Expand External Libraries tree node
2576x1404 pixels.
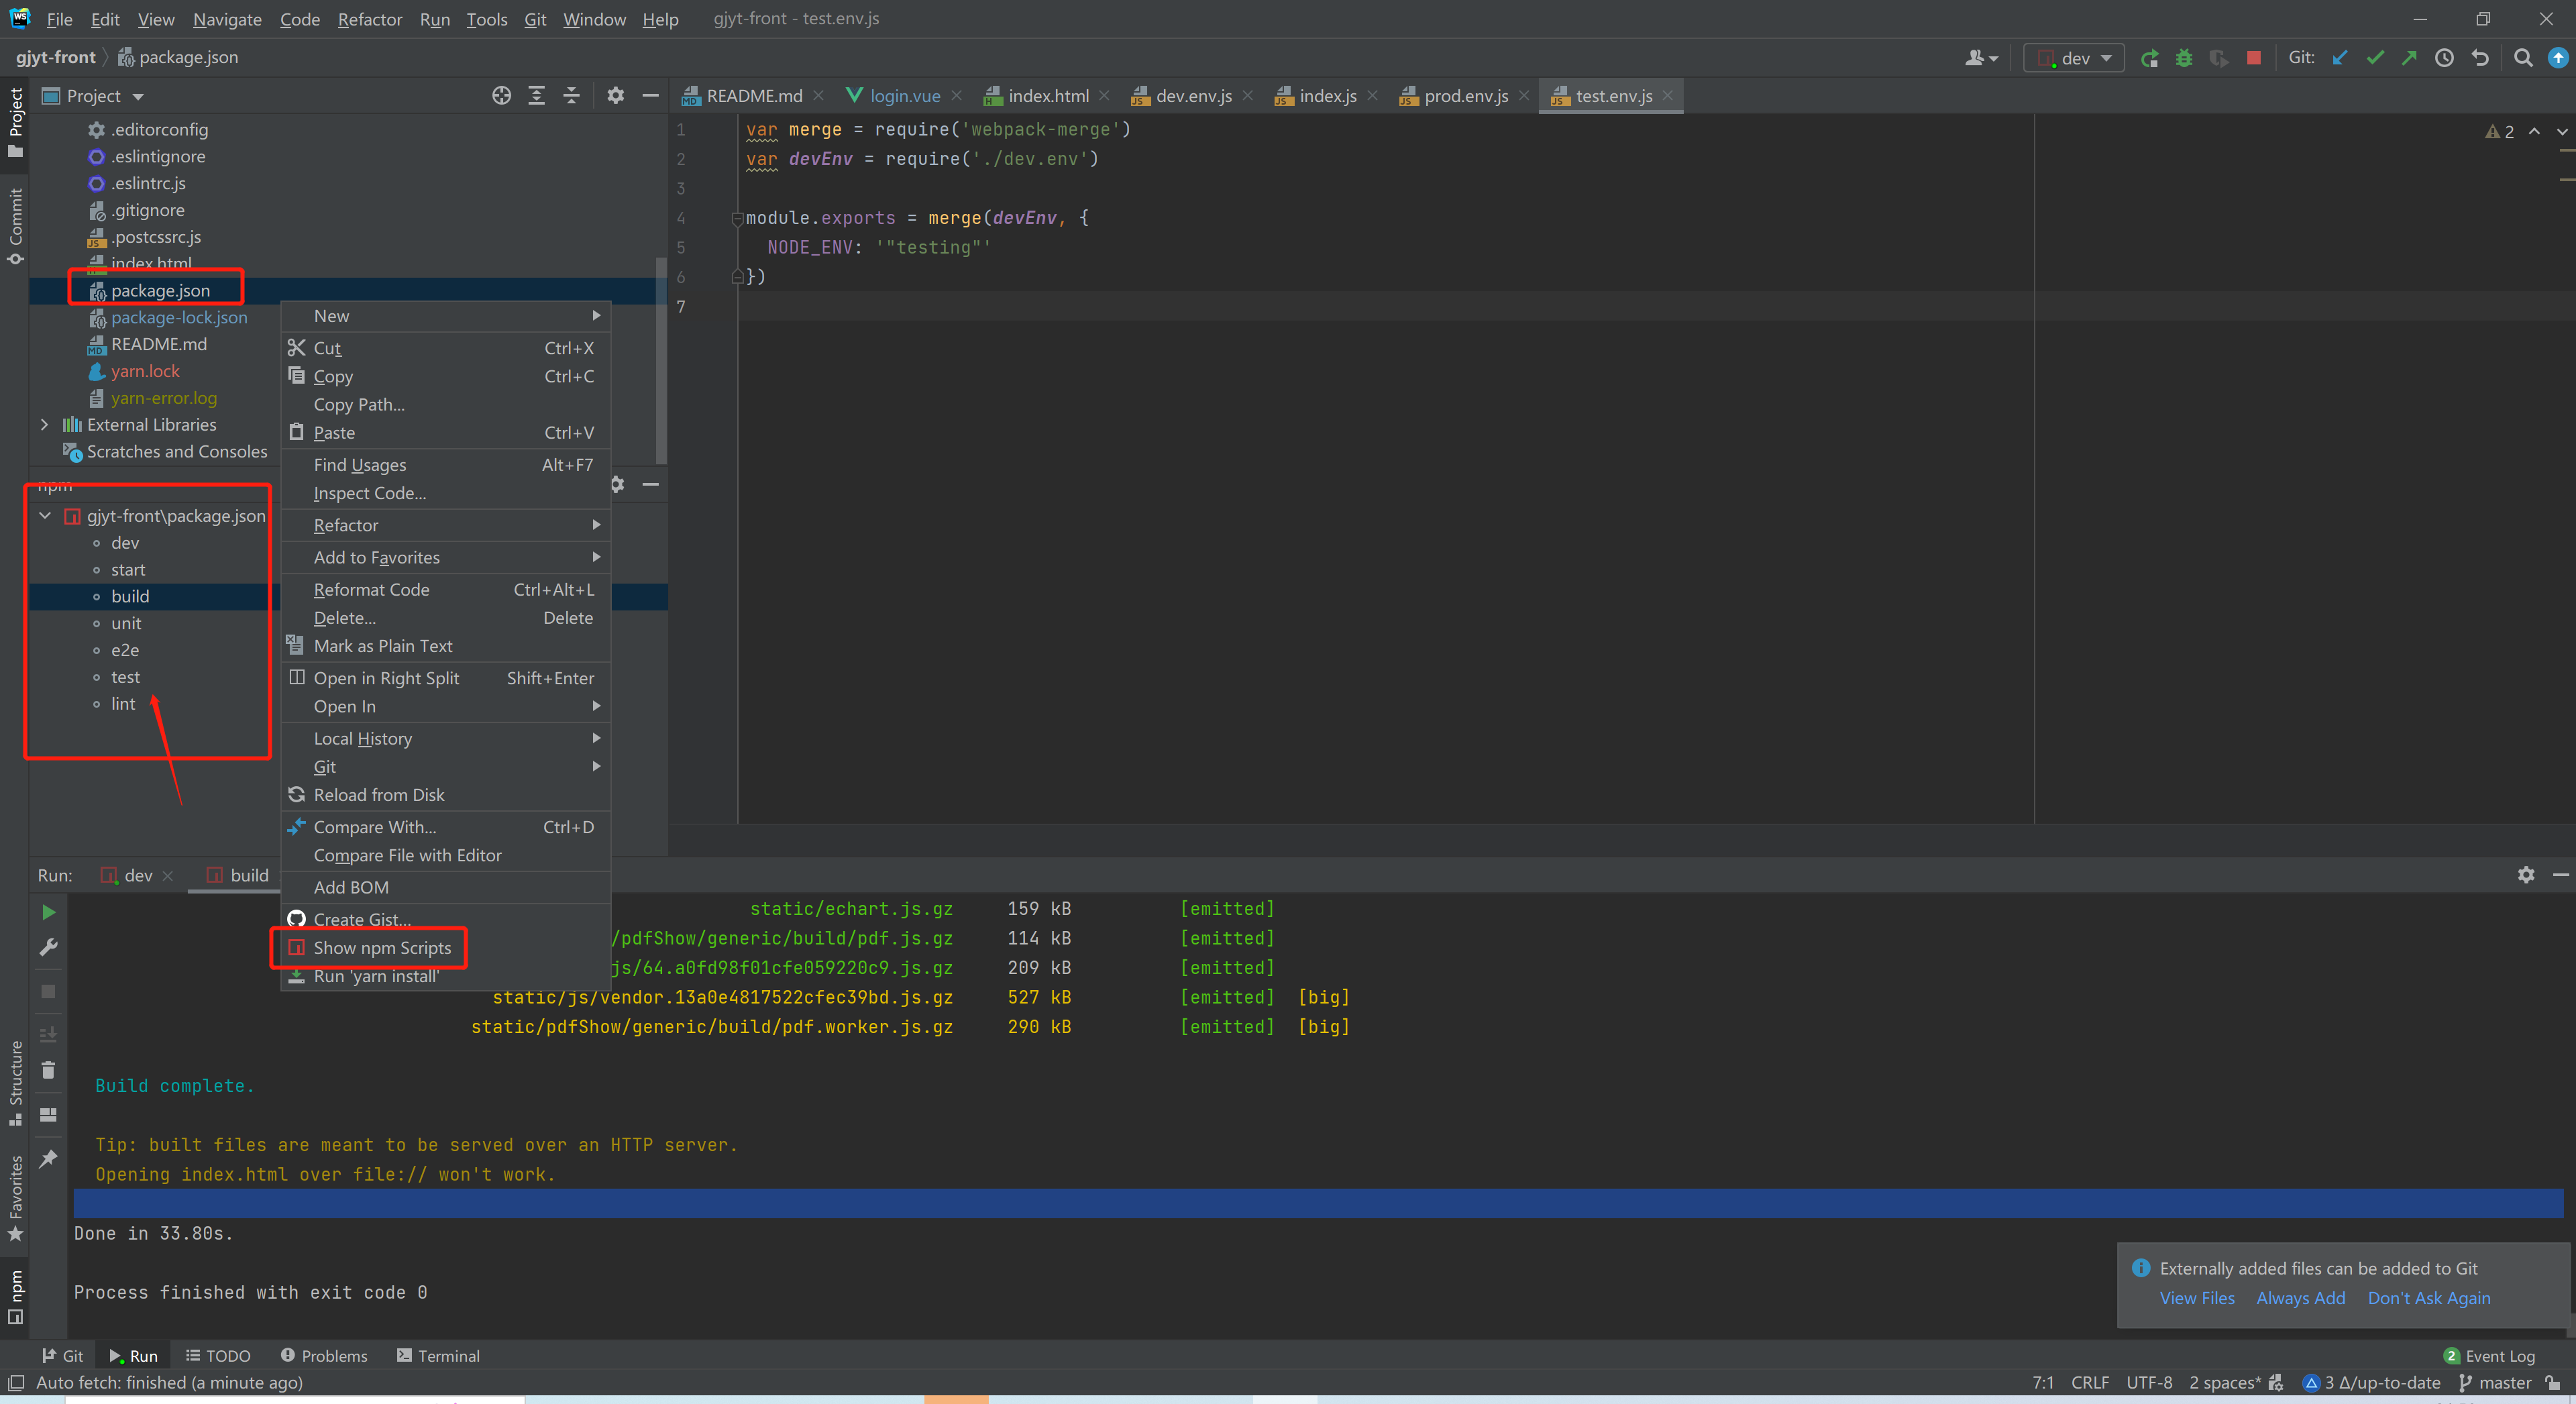coord(44,425)
